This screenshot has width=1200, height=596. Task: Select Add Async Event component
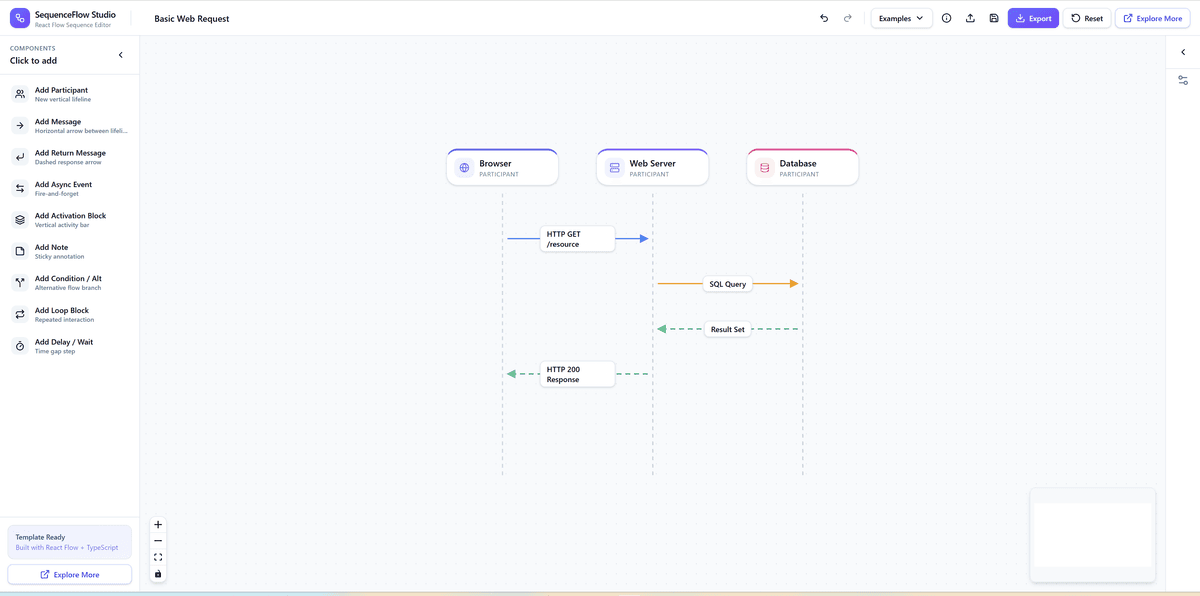point(70,188)
